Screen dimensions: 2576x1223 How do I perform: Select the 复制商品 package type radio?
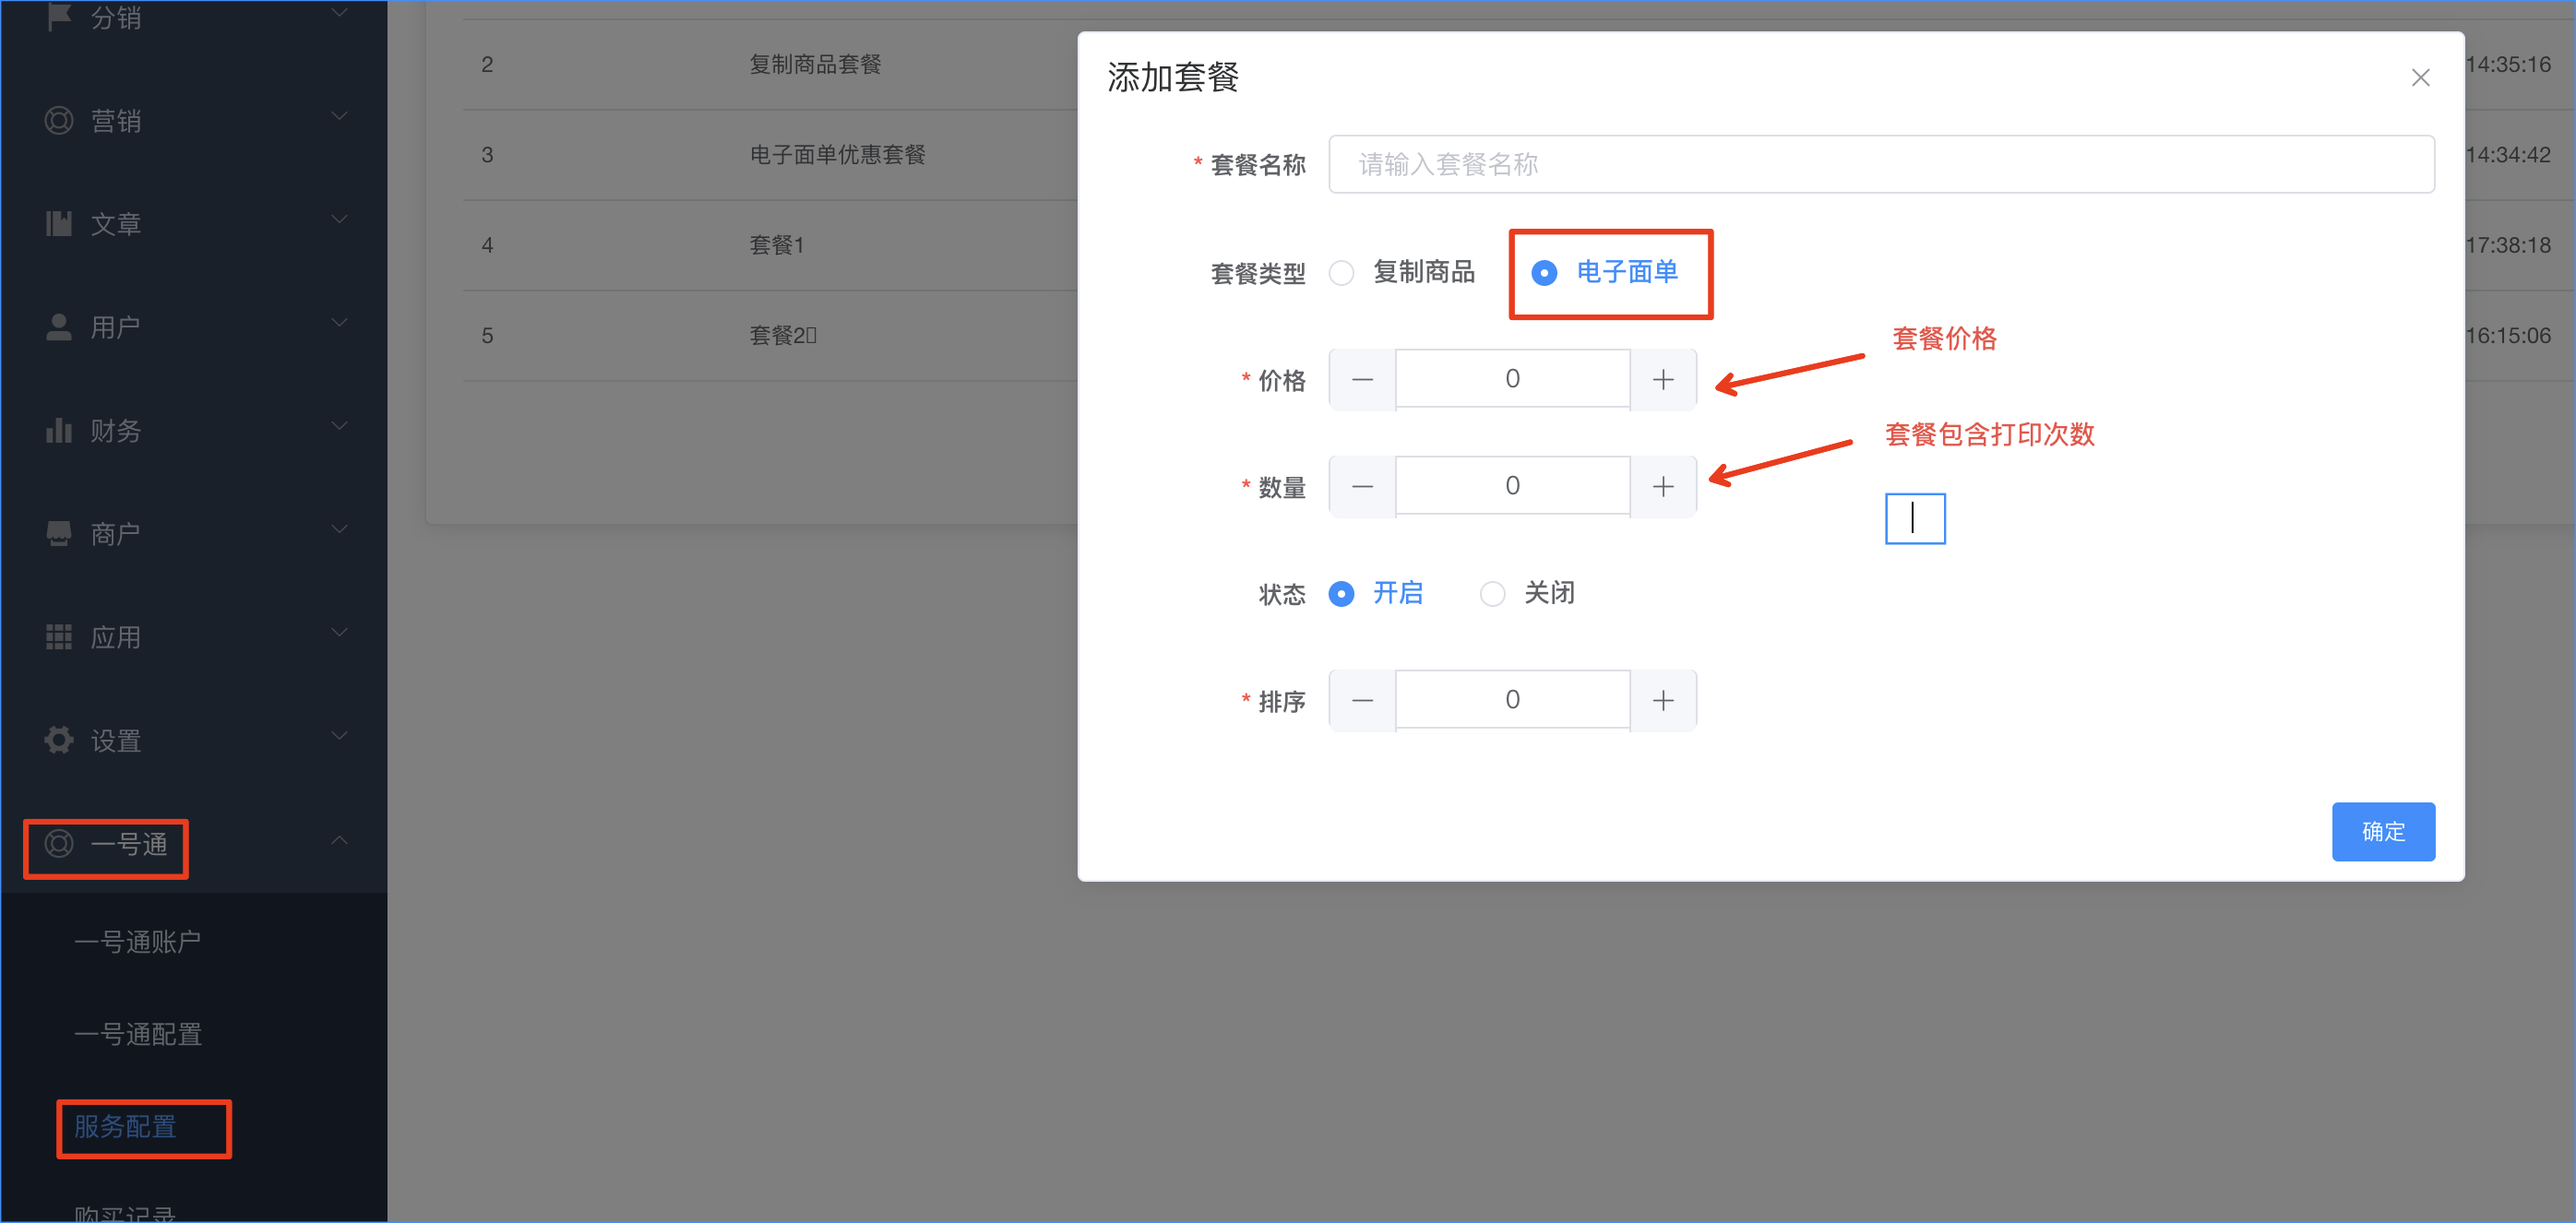pyautogui.click(x=1342, y=273)
